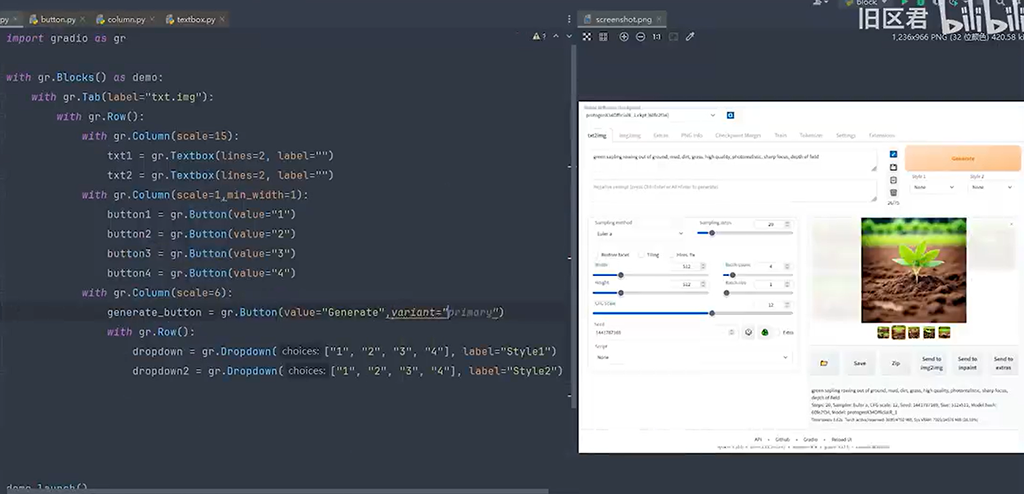This screenshot has width=1024, height=494.
Task: Click the zoom out icon in image viewer toolbar
Action: 641,37
